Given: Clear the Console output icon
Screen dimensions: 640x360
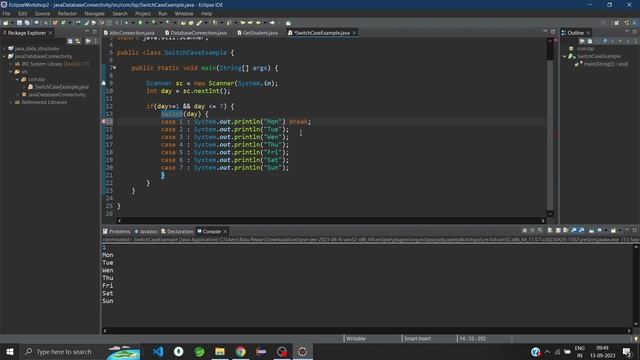Looking at the screenshot, I should (550, 231).
